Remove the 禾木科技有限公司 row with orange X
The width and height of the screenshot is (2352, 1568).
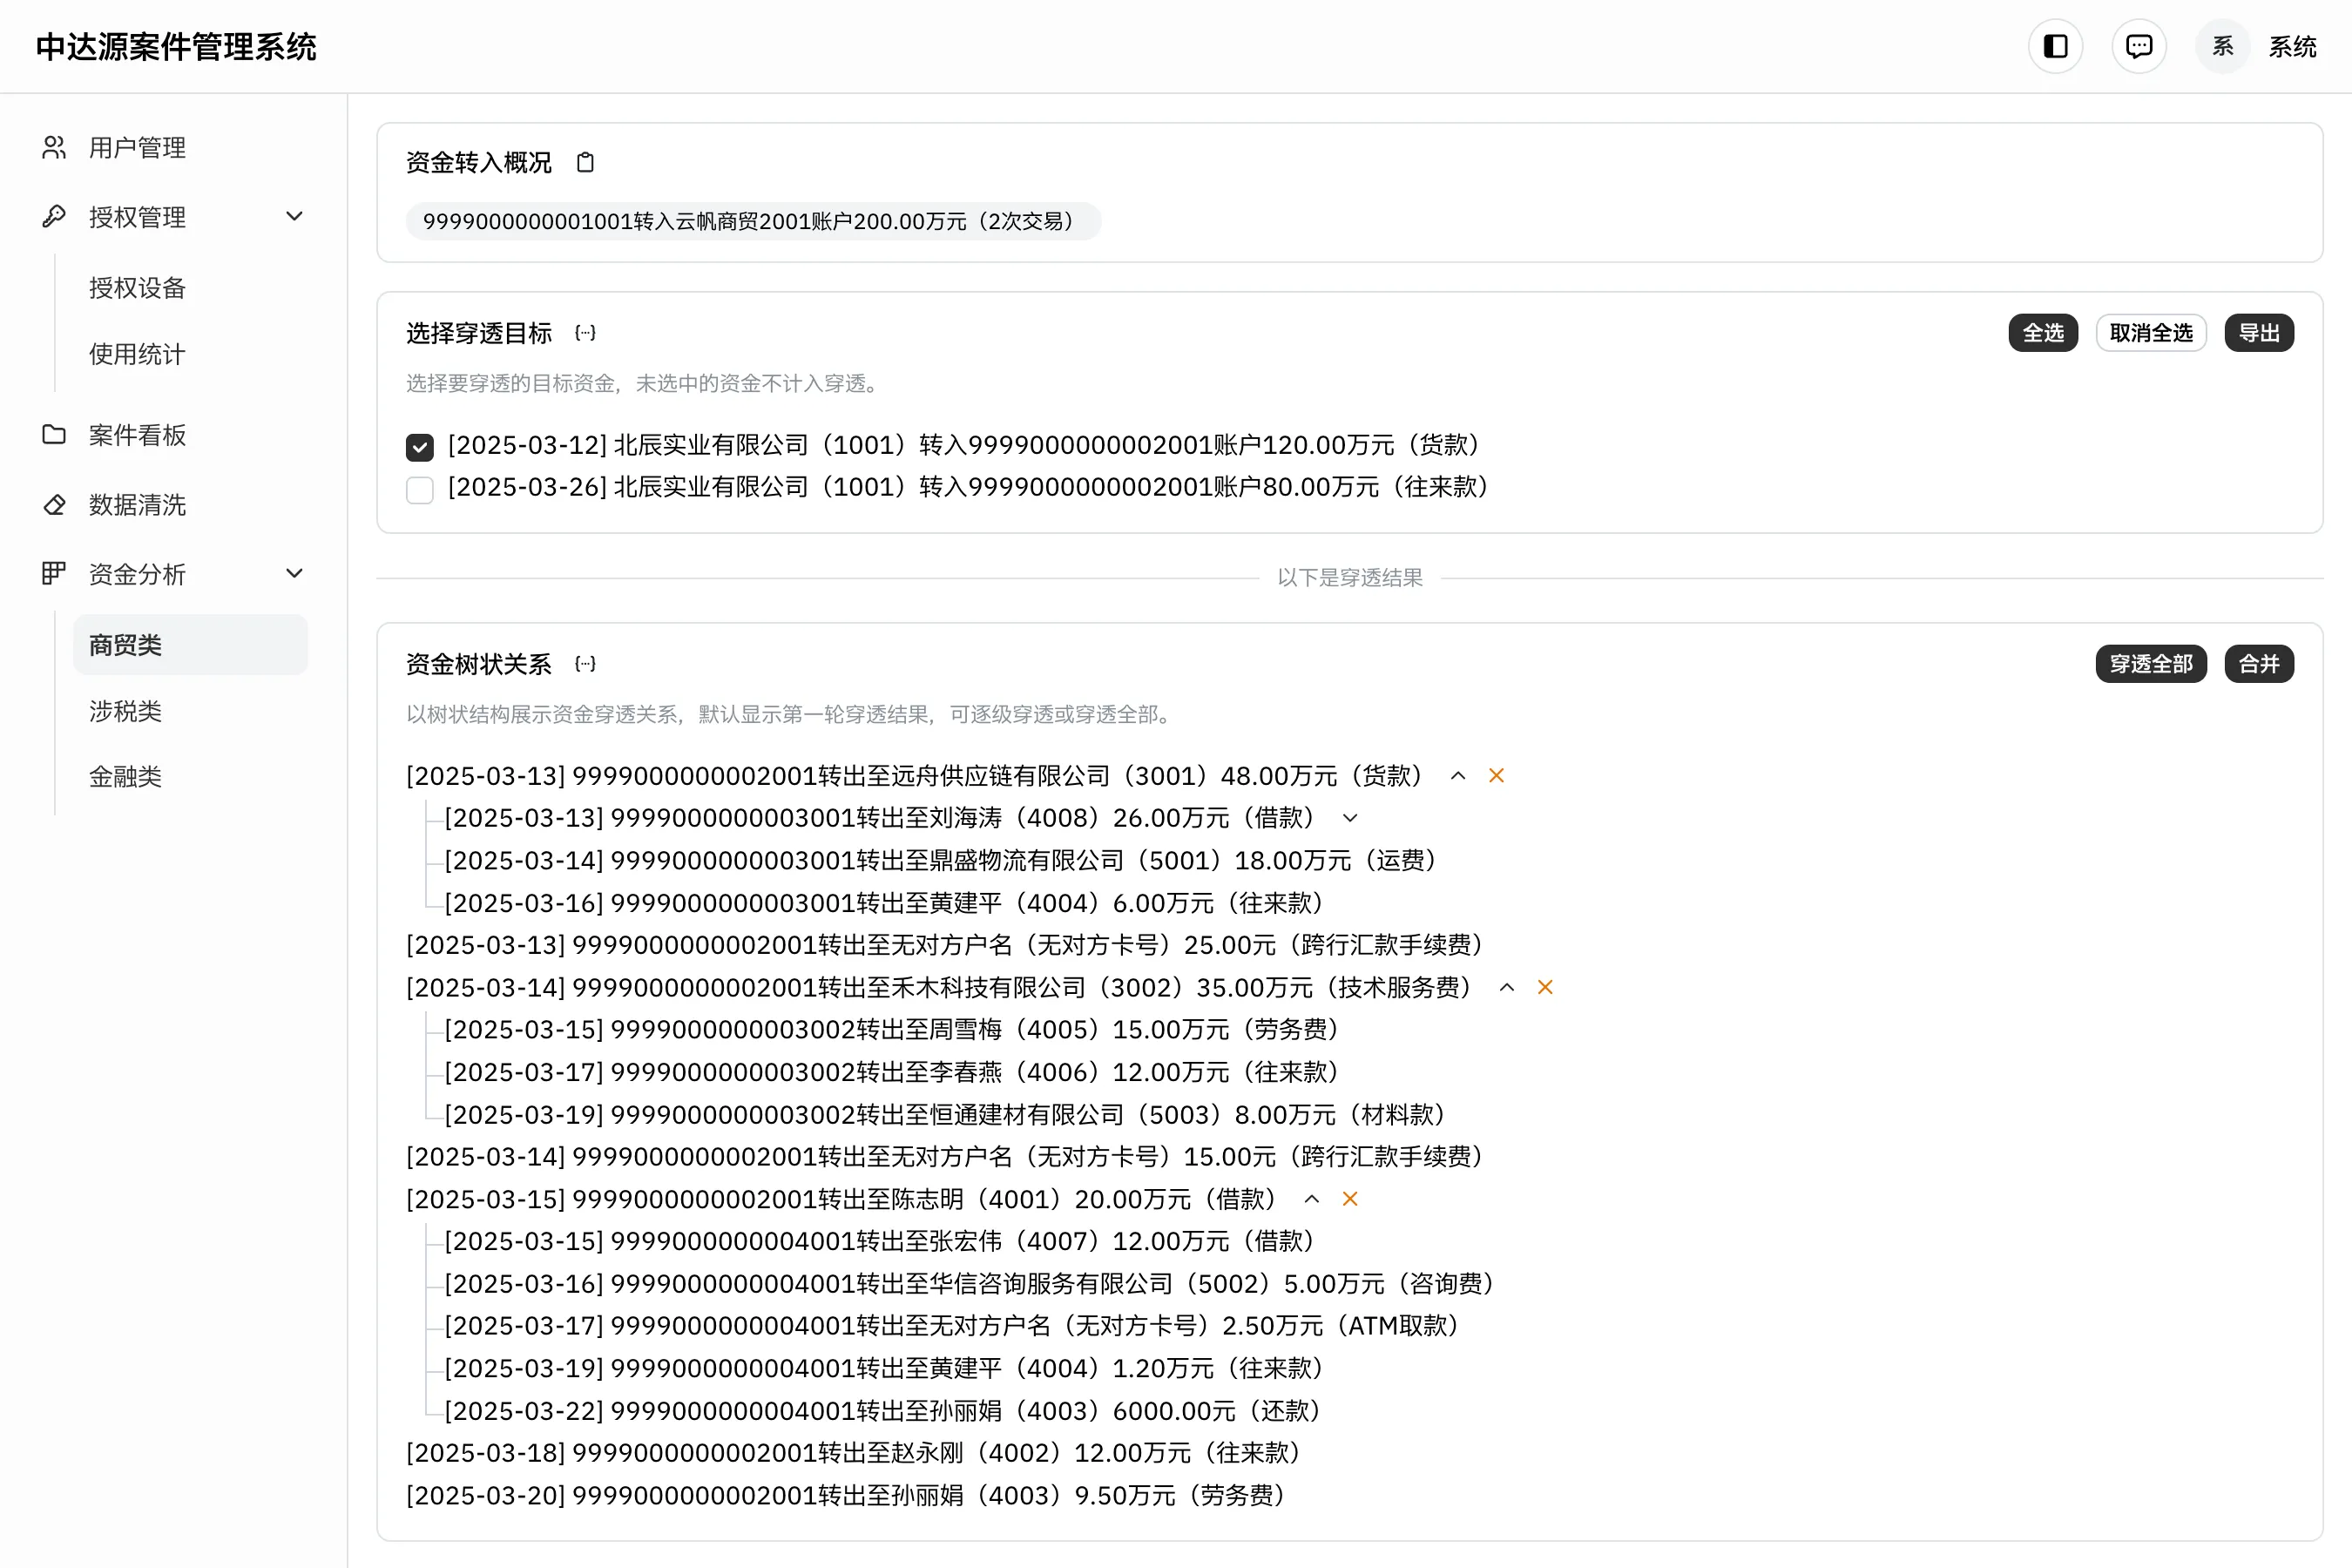[x=1545, y=988]
